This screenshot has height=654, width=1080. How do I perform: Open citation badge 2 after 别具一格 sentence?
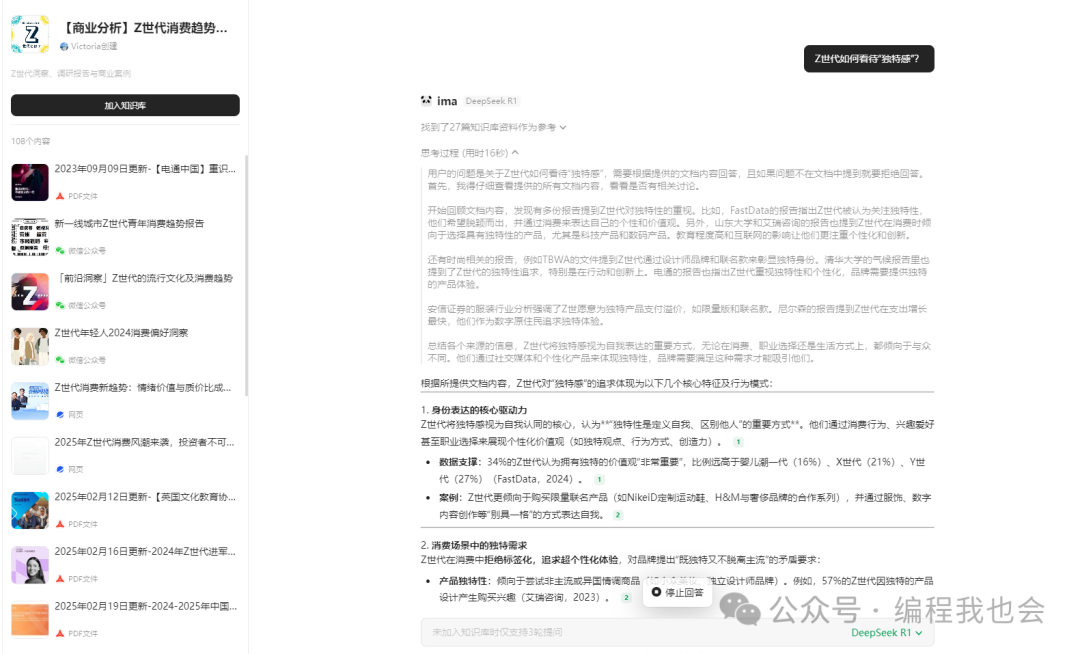point(618,515)
